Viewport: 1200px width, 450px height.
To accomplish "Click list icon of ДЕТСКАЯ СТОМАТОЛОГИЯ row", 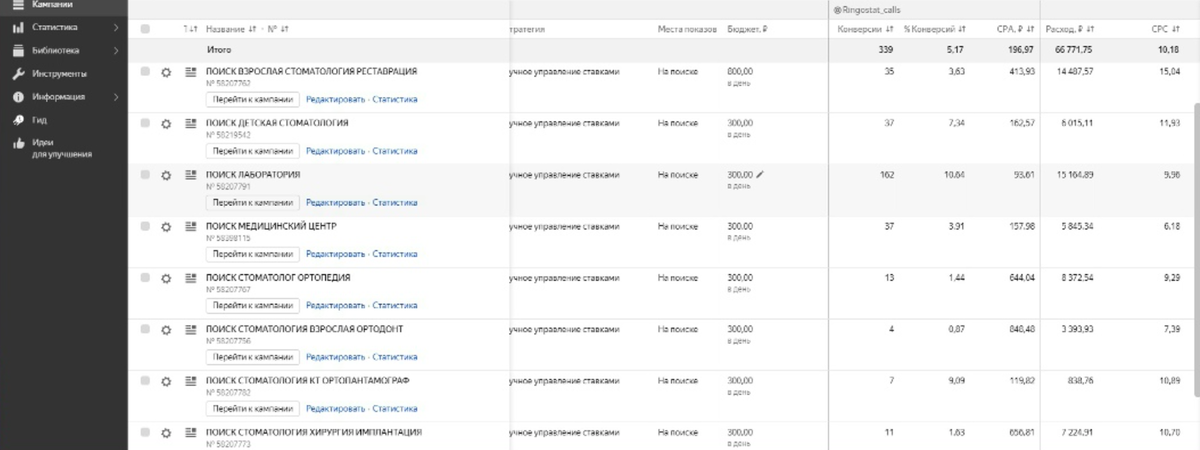I will (x=191, y=123).
